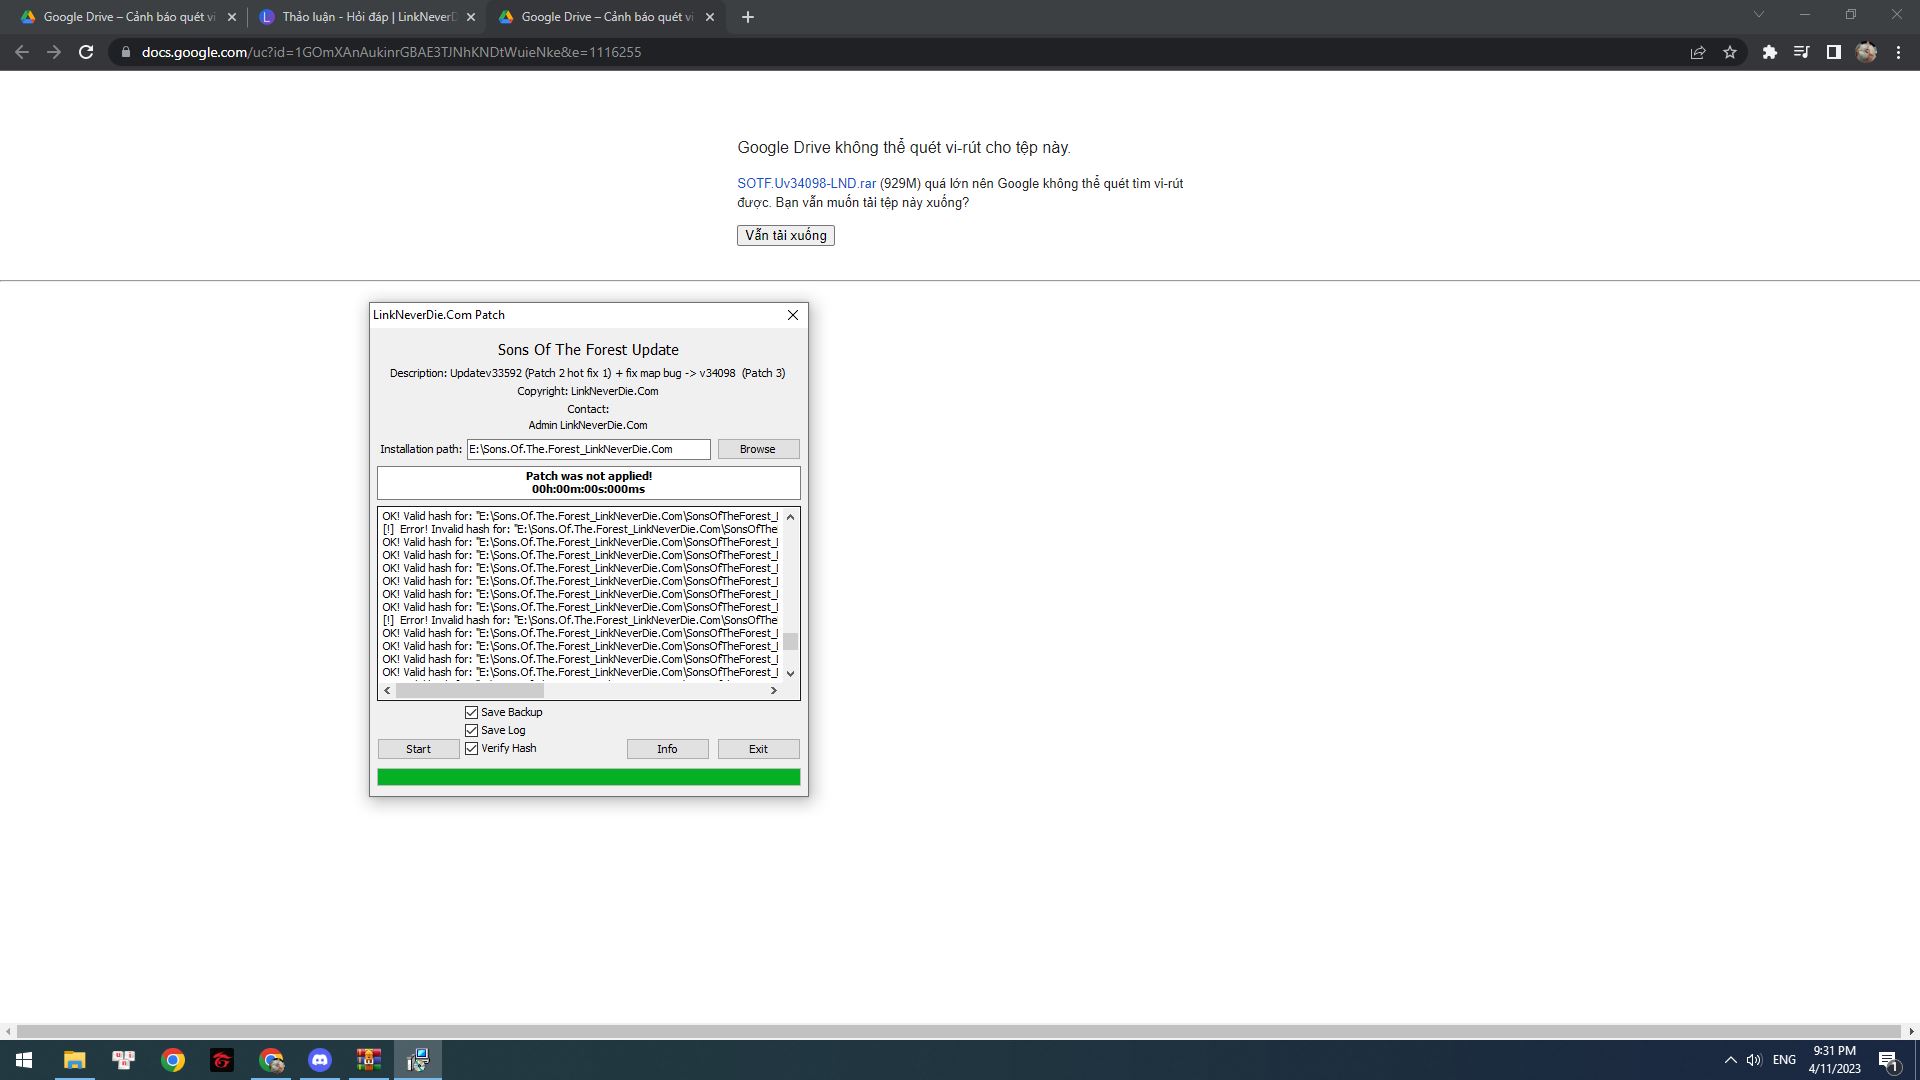The height and width of the screenshot is (1080, 1920).
Task: Bookmark this page with the star icon
Action: click(1730, 52)
